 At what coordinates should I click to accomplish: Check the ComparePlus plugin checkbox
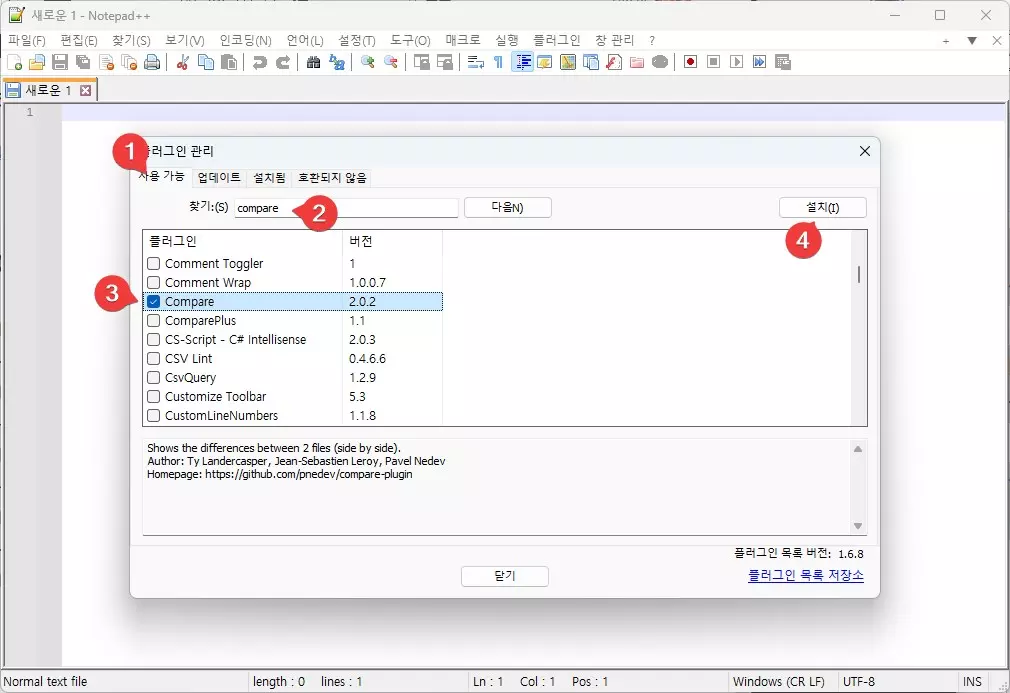click(153, 320)
